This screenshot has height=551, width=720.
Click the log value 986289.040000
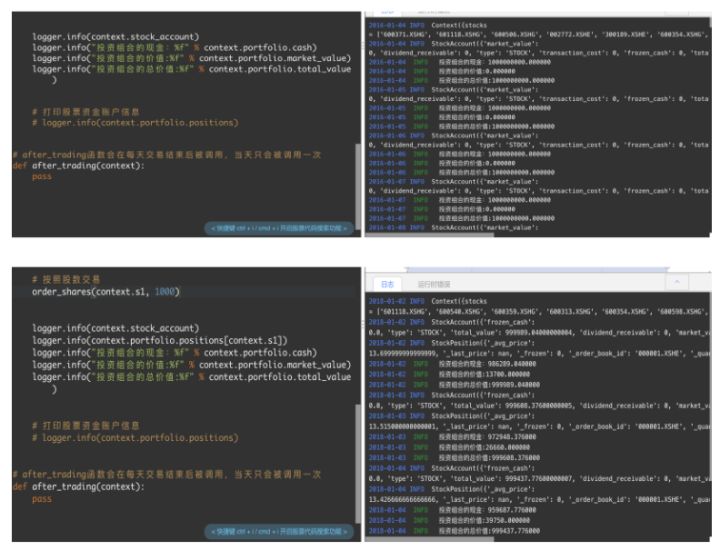pos(512,364)
